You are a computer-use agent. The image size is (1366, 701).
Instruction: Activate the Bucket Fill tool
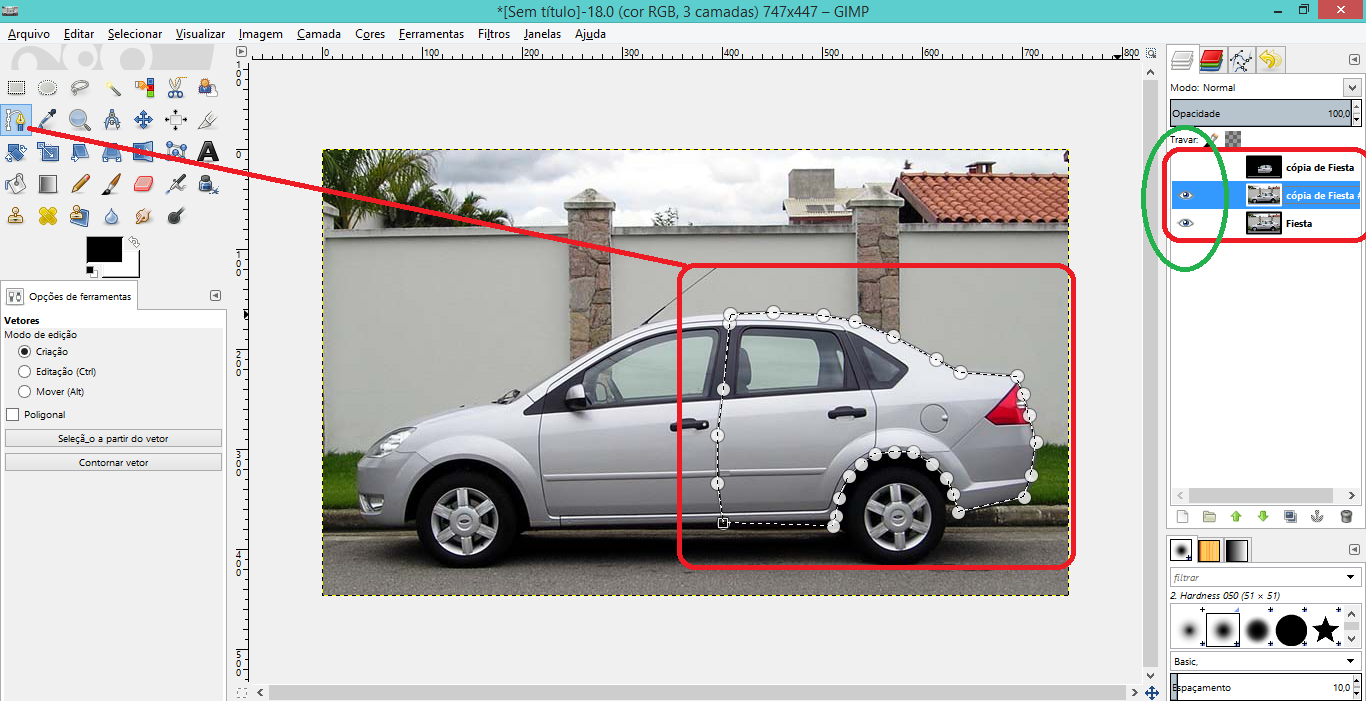[16, 184]
